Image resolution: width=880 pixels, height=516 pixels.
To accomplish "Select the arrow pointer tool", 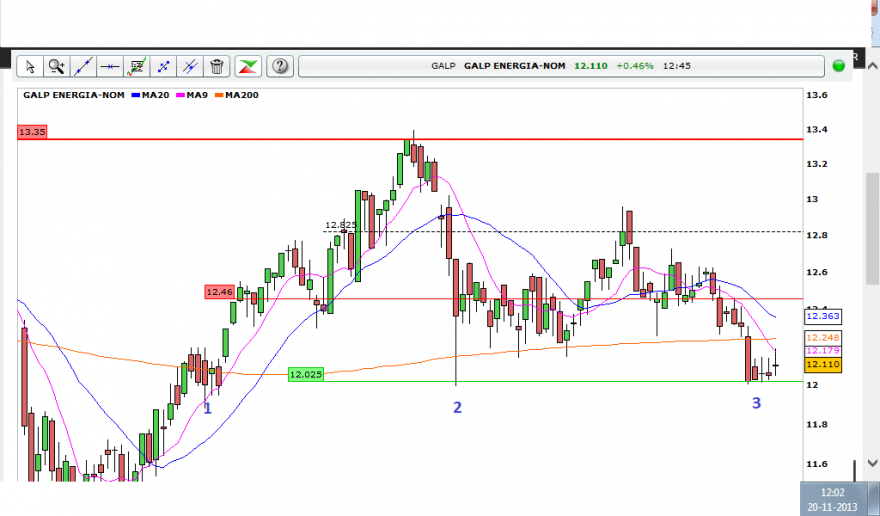I will [x=30, y=66].
